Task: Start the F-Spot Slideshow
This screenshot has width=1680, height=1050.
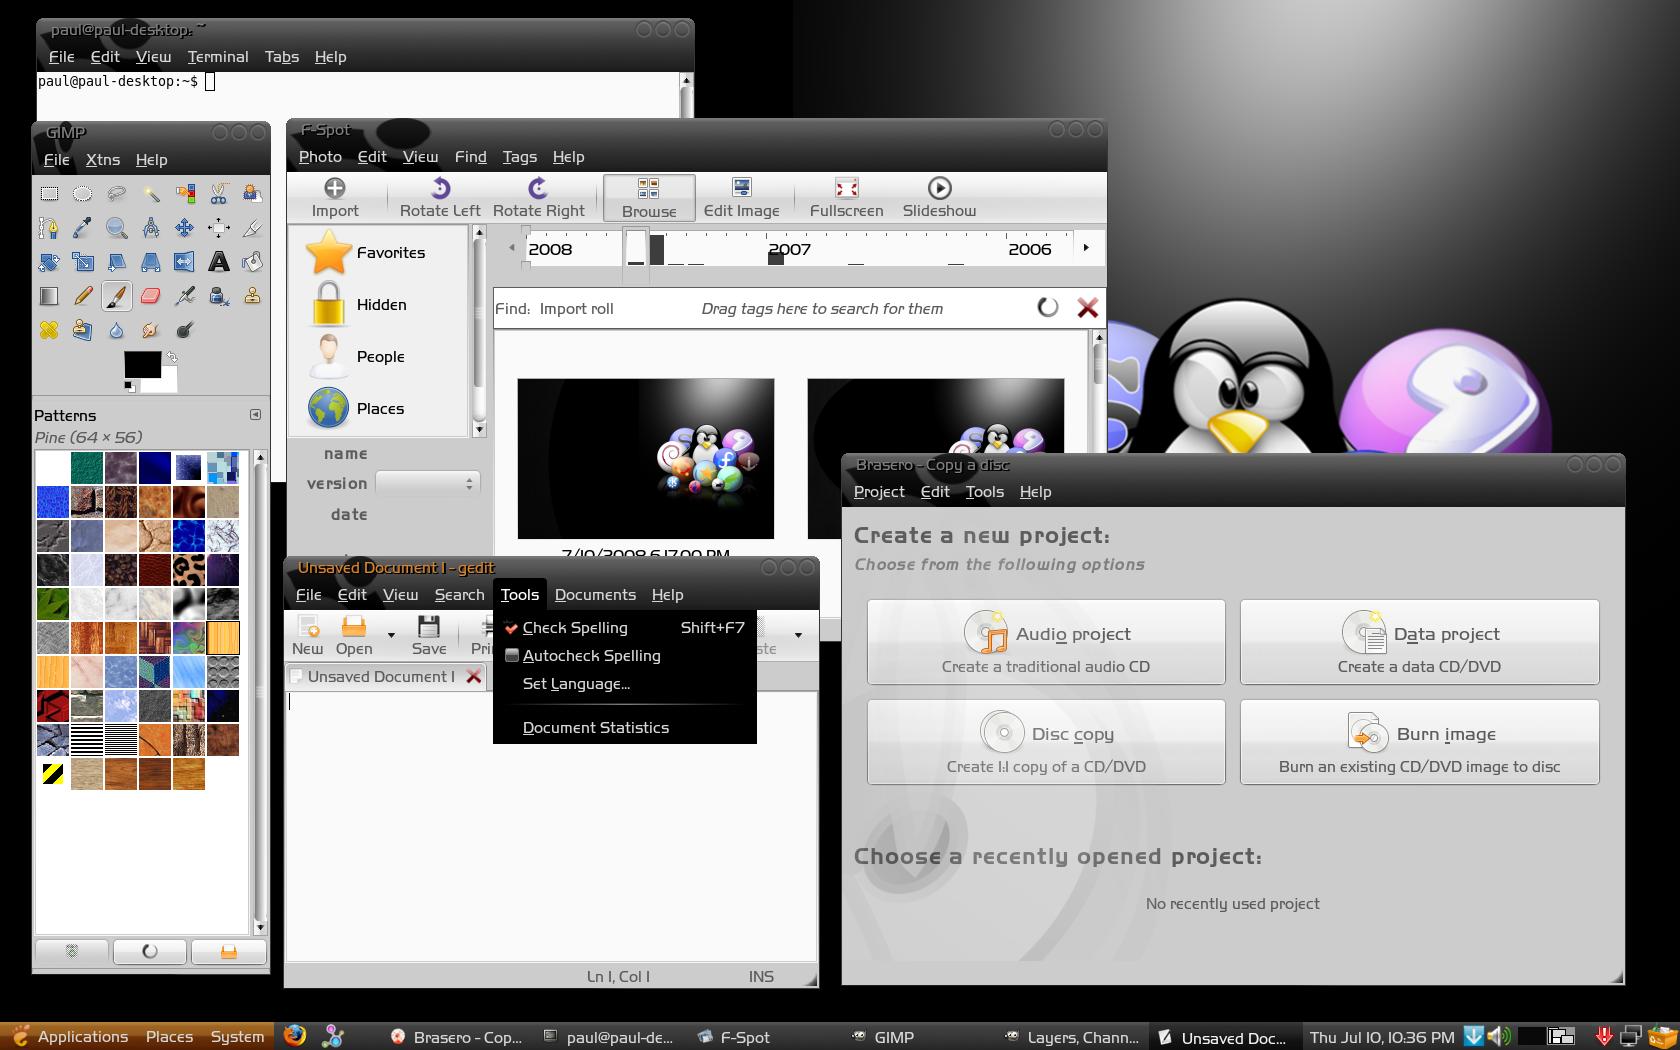Action: 939,197
